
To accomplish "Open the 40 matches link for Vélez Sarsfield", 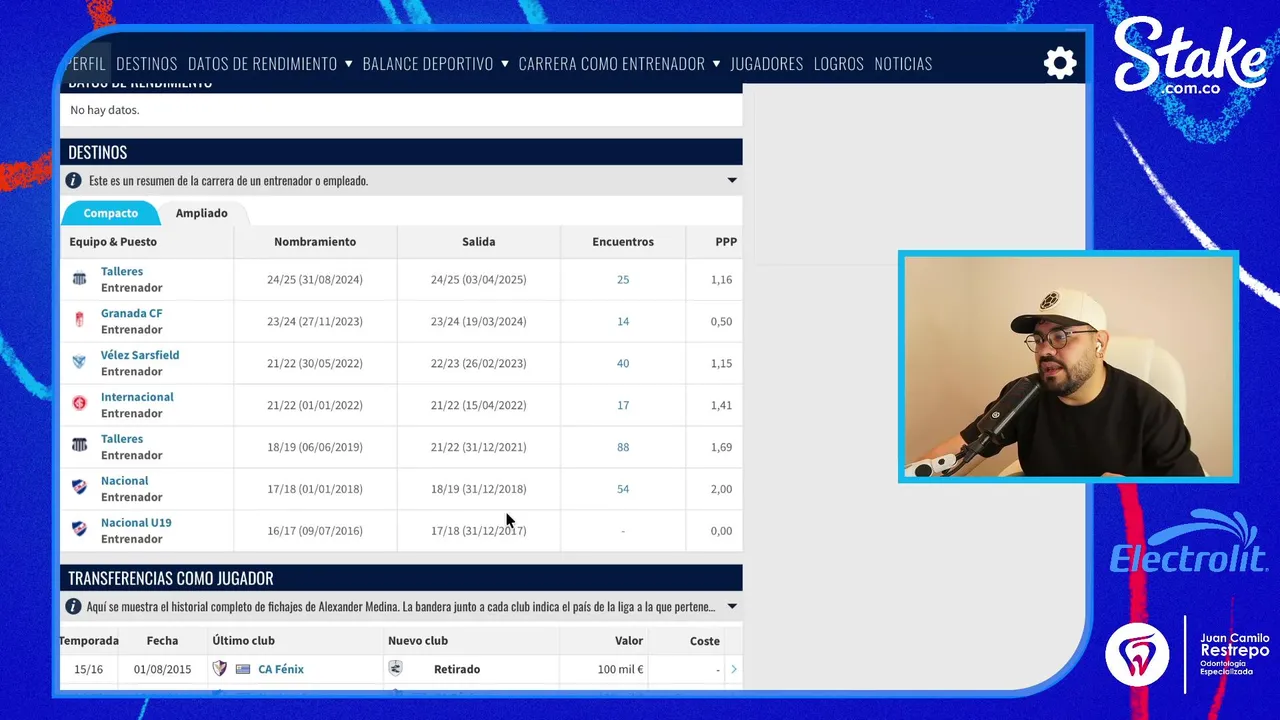I will 623,363.
